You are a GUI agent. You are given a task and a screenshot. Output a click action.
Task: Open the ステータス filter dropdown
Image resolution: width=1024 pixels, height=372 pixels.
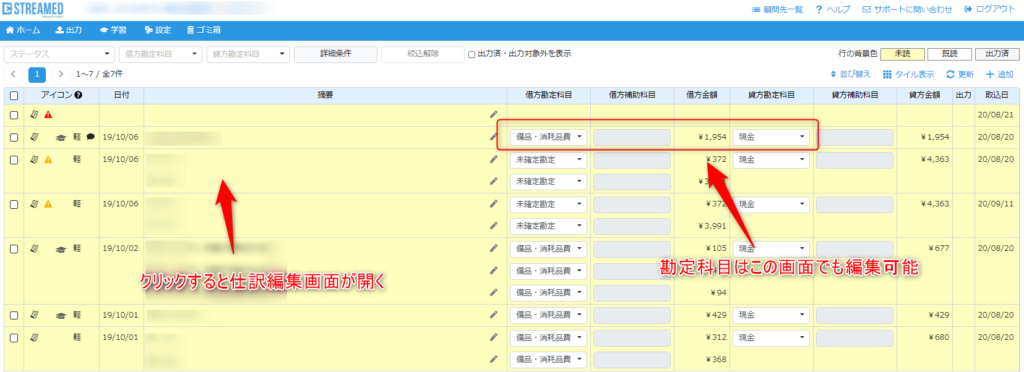[59, 54]
